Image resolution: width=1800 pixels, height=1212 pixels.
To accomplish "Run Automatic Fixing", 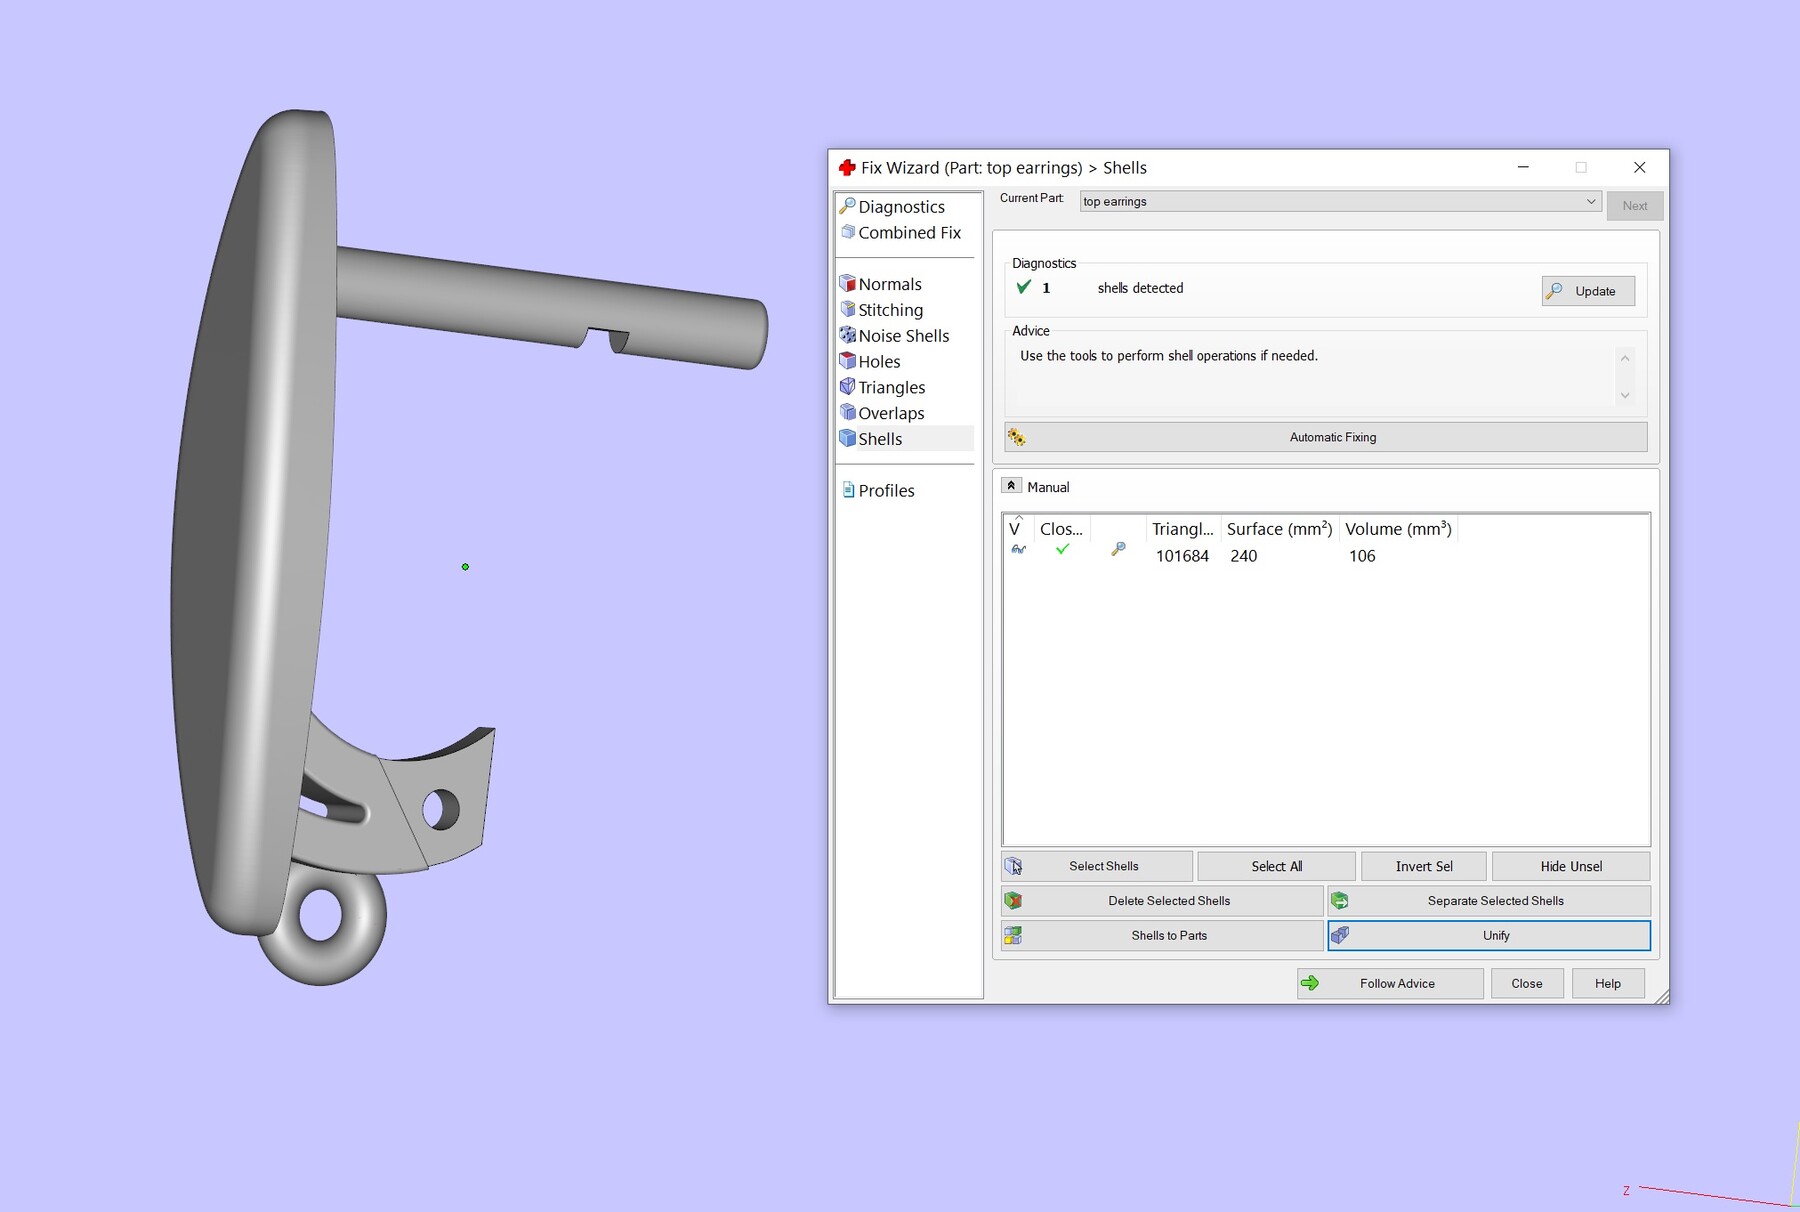I will pyautogui.click(x=1326, y=437).
